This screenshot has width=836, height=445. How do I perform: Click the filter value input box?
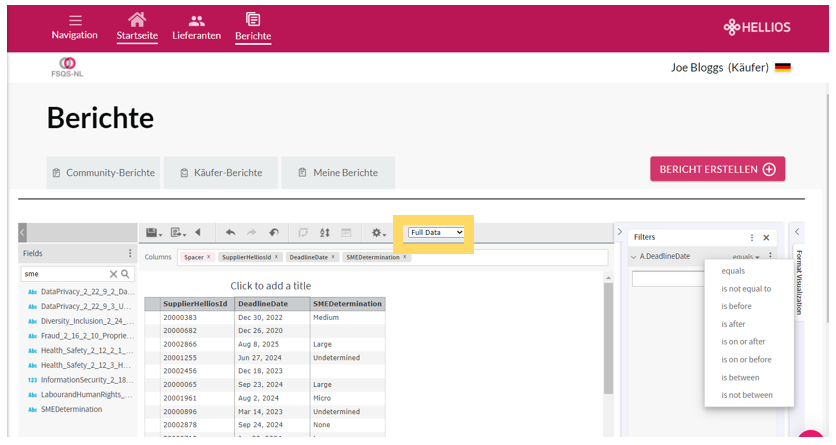[x=669, y=279]
